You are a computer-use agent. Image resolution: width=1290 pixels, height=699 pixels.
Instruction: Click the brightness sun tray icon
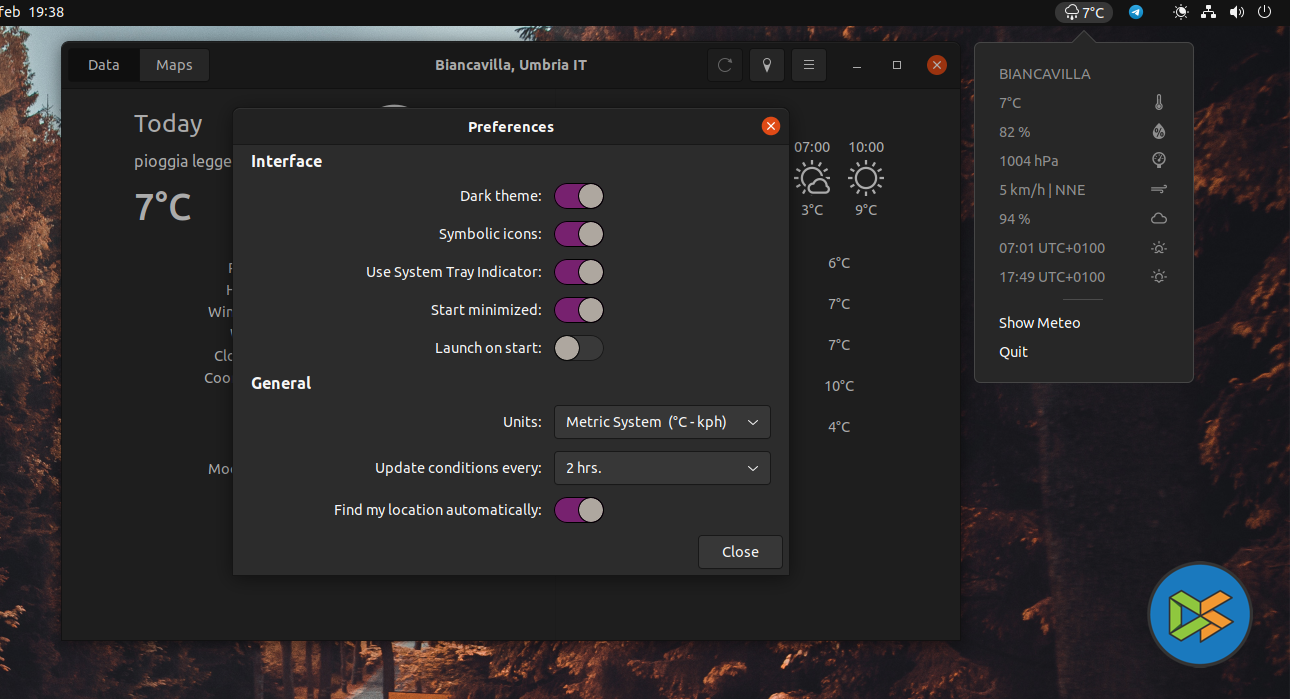point(1181,12)
